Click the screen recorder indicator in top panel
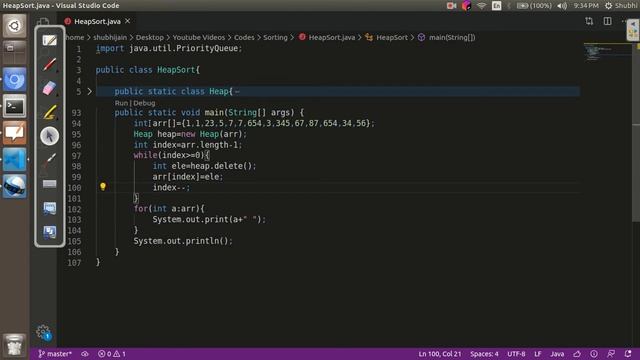640x360 pixels. click(451, 6)
